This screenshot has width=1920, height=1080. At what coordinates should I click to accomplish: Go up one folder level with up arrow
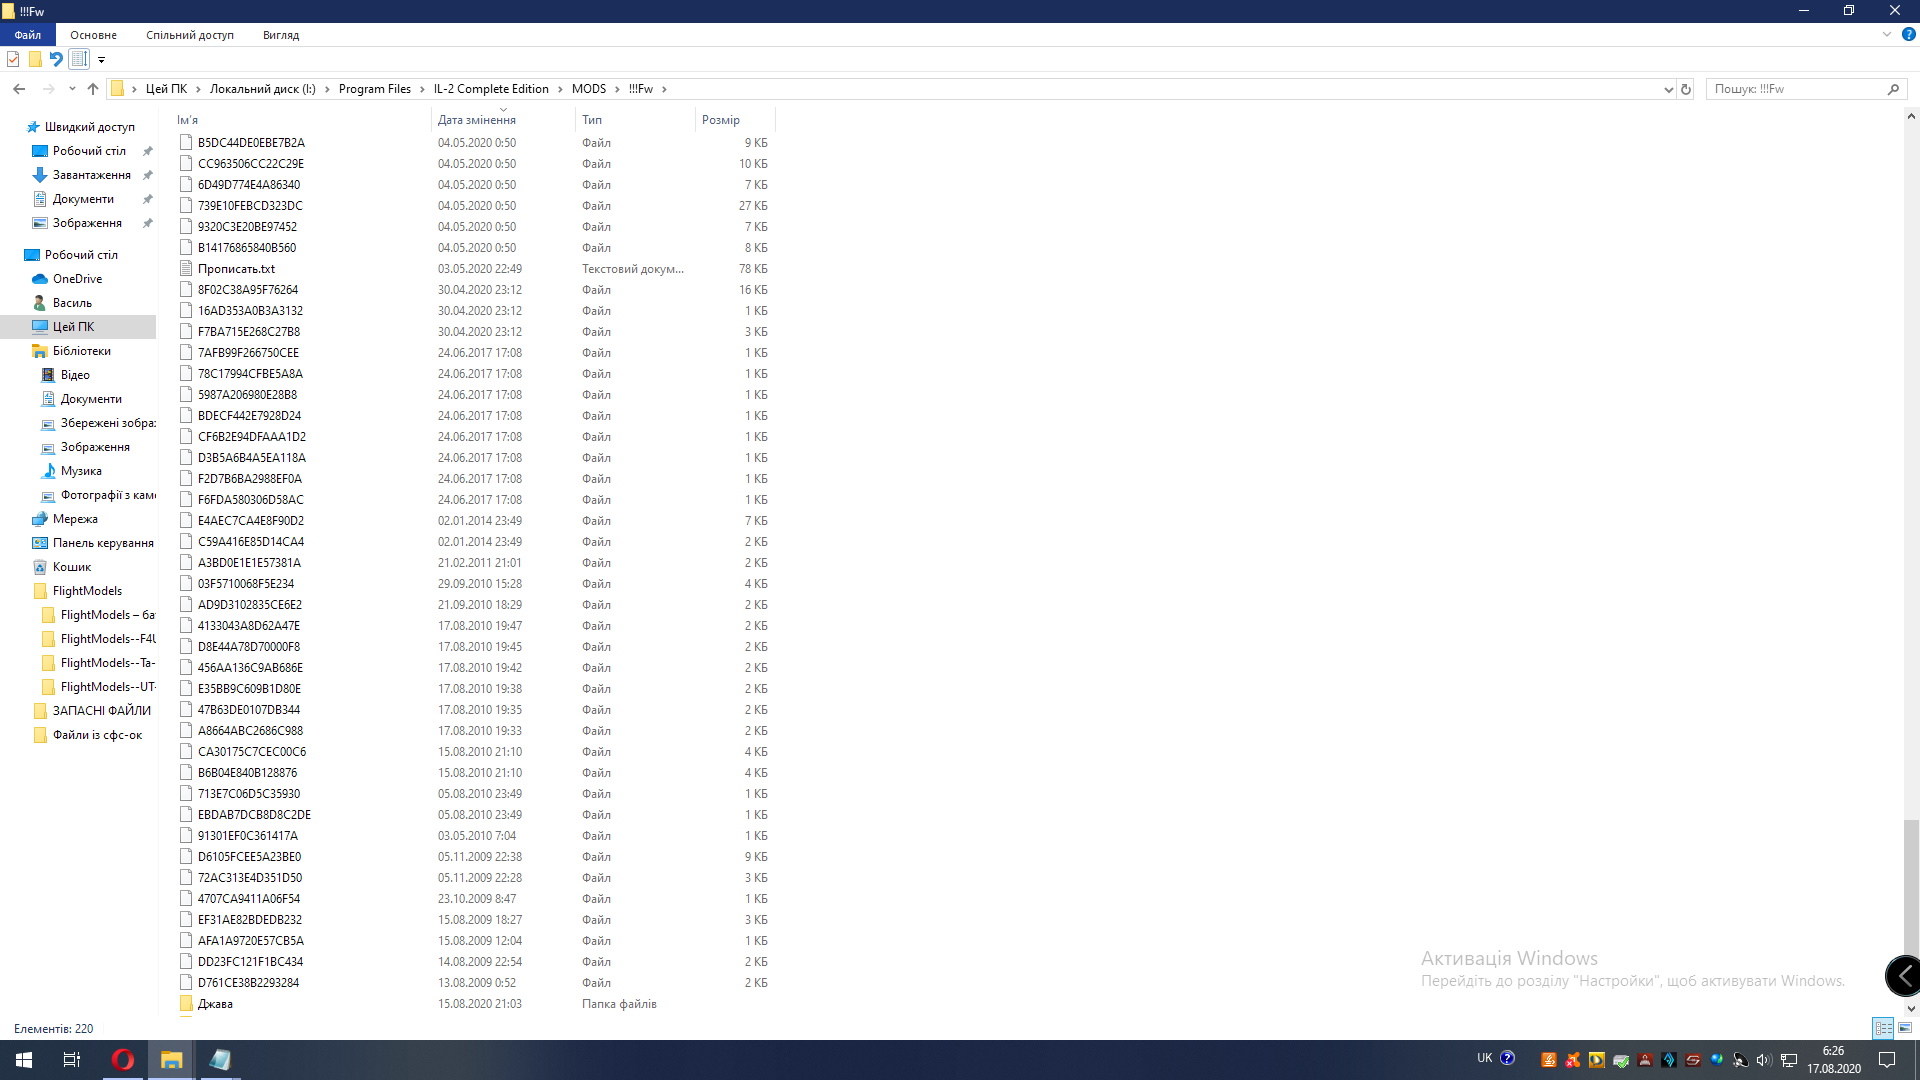[93, 89]
